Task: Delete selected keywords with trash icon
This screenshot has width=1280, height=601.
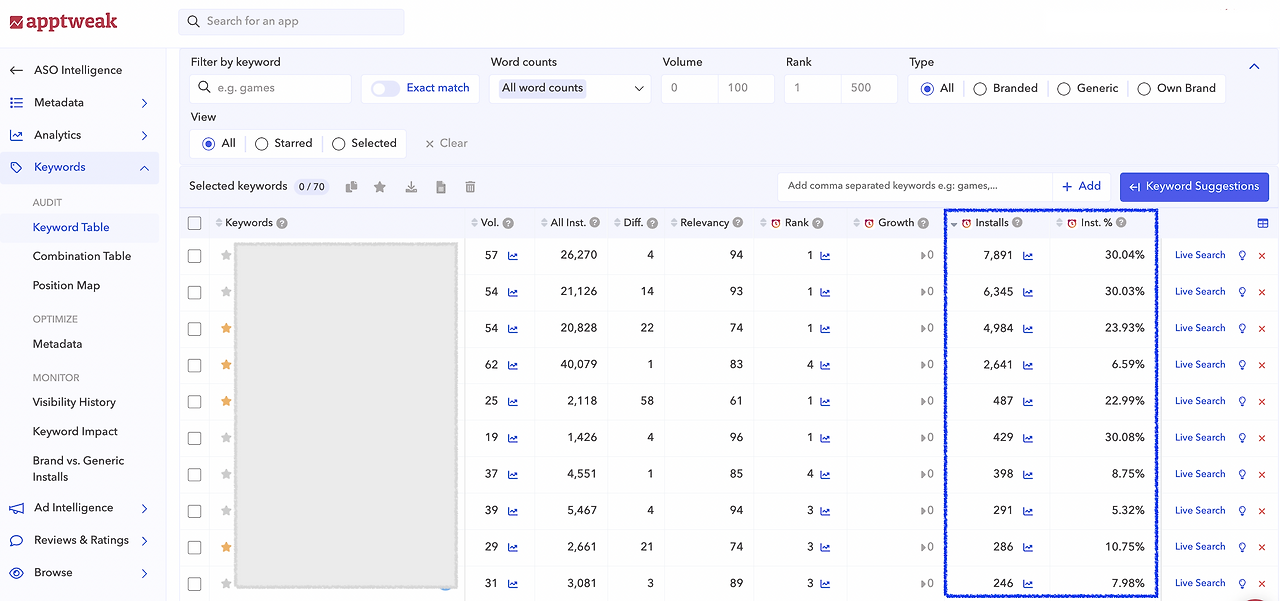Action: [x=470, y=187]
